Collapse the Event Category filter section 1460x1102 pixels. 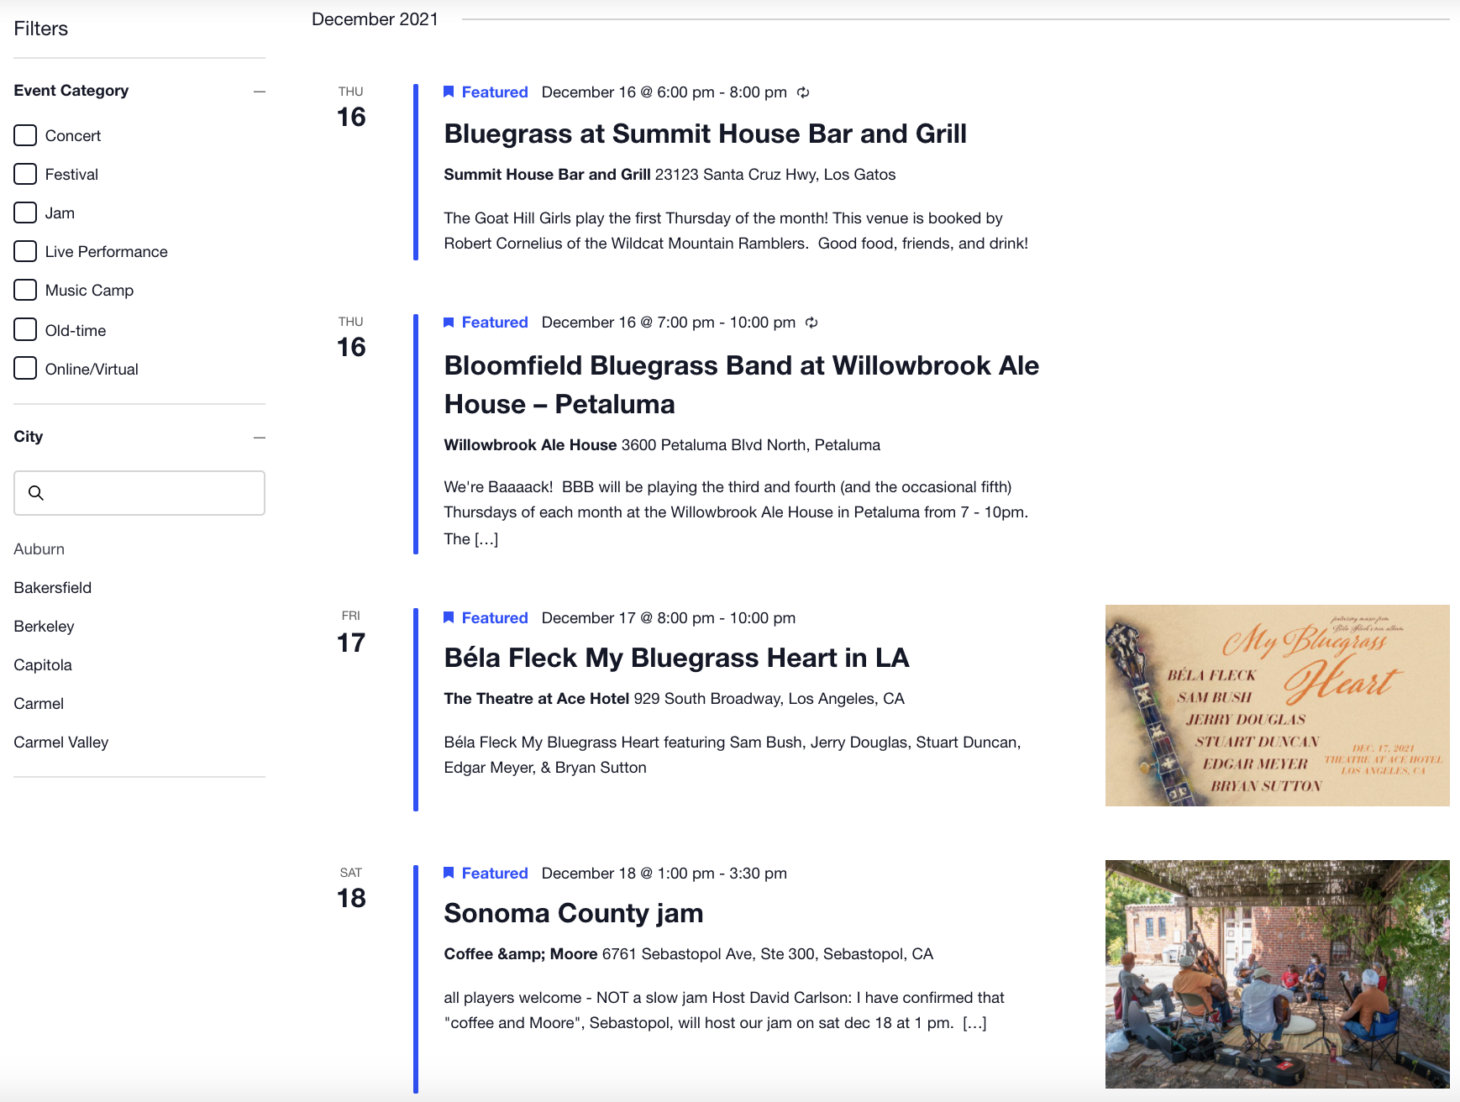[259, 91]
